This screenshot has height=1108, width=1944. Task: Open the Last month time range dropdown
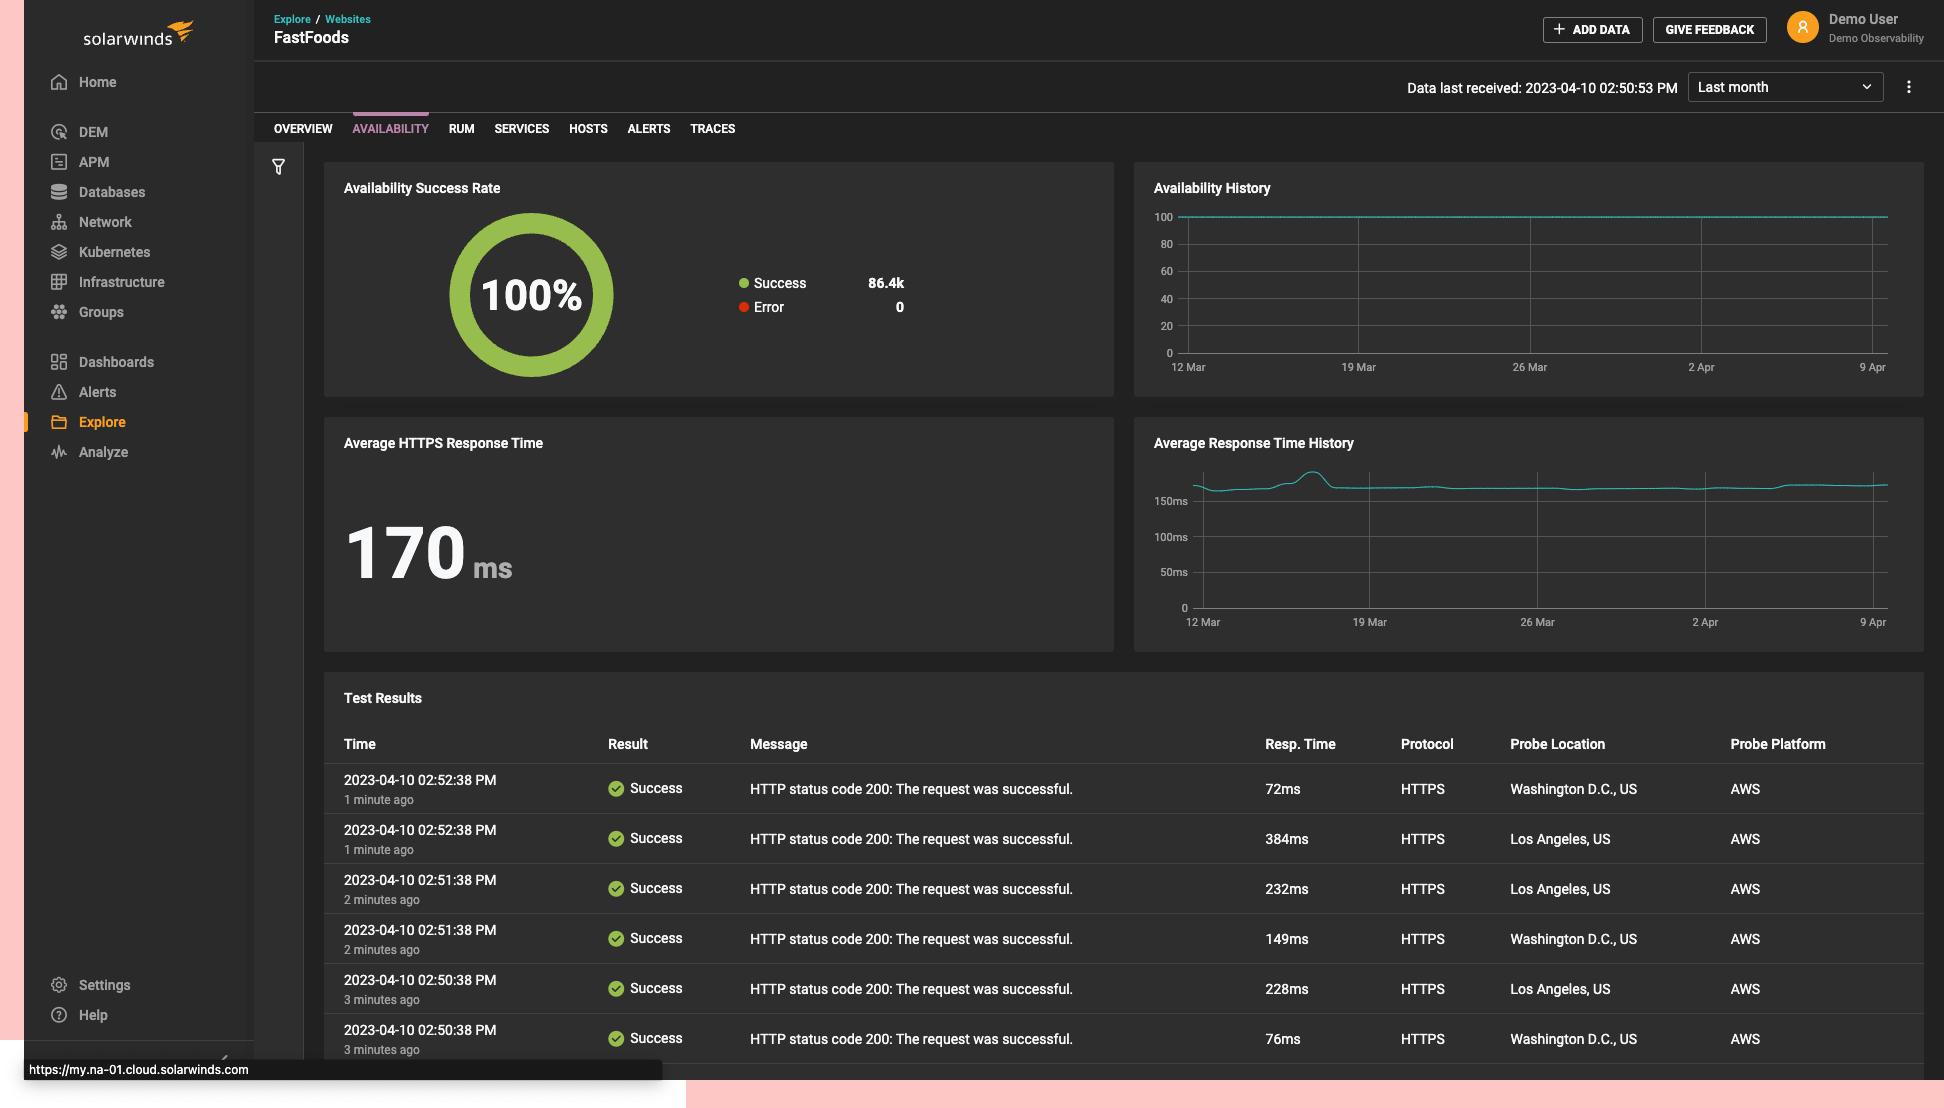(1785, 87)
